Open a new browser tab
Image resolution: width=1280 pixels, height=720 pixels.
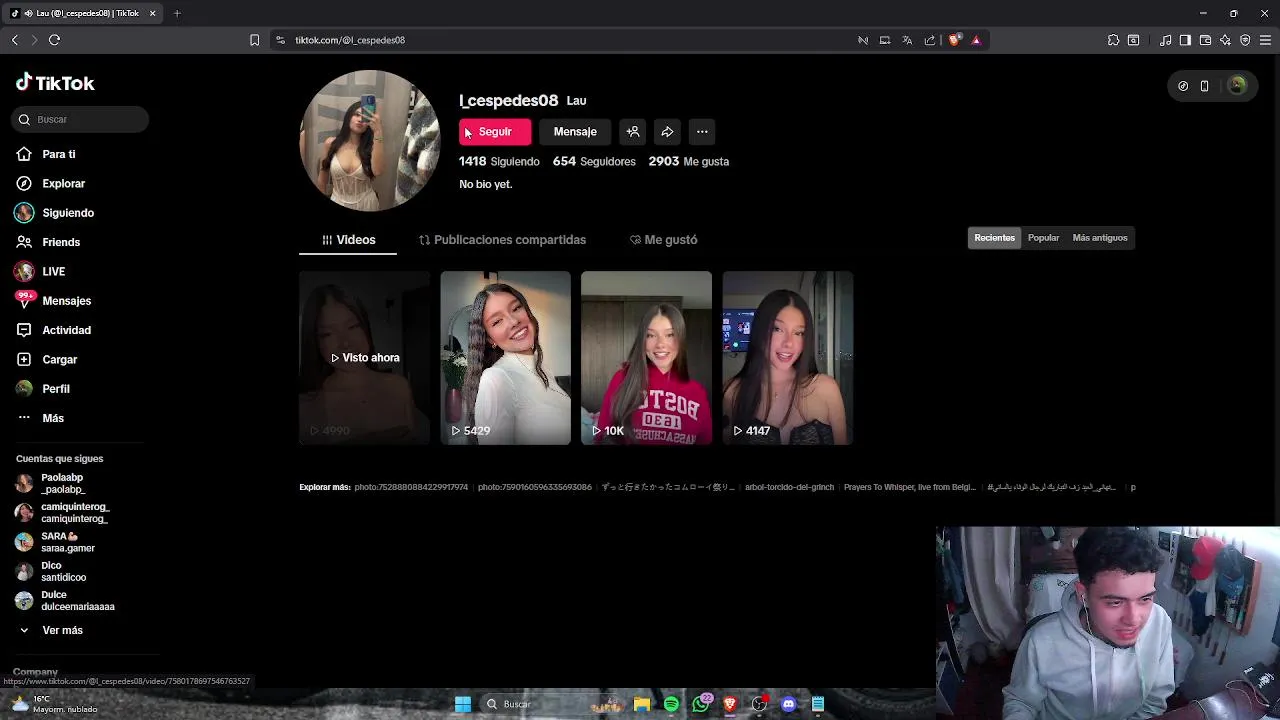(177, 13)
